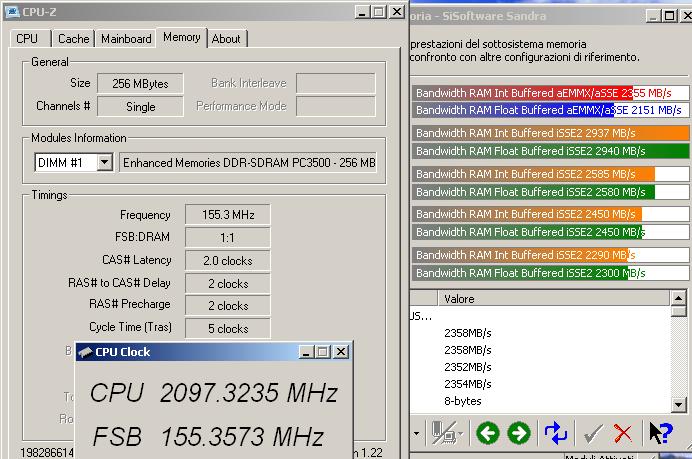Viewport: 692px width, 459px height.
Task: Select the Float Buffered iSSE2 2300 MB/s bar
Action: point(550,273)
